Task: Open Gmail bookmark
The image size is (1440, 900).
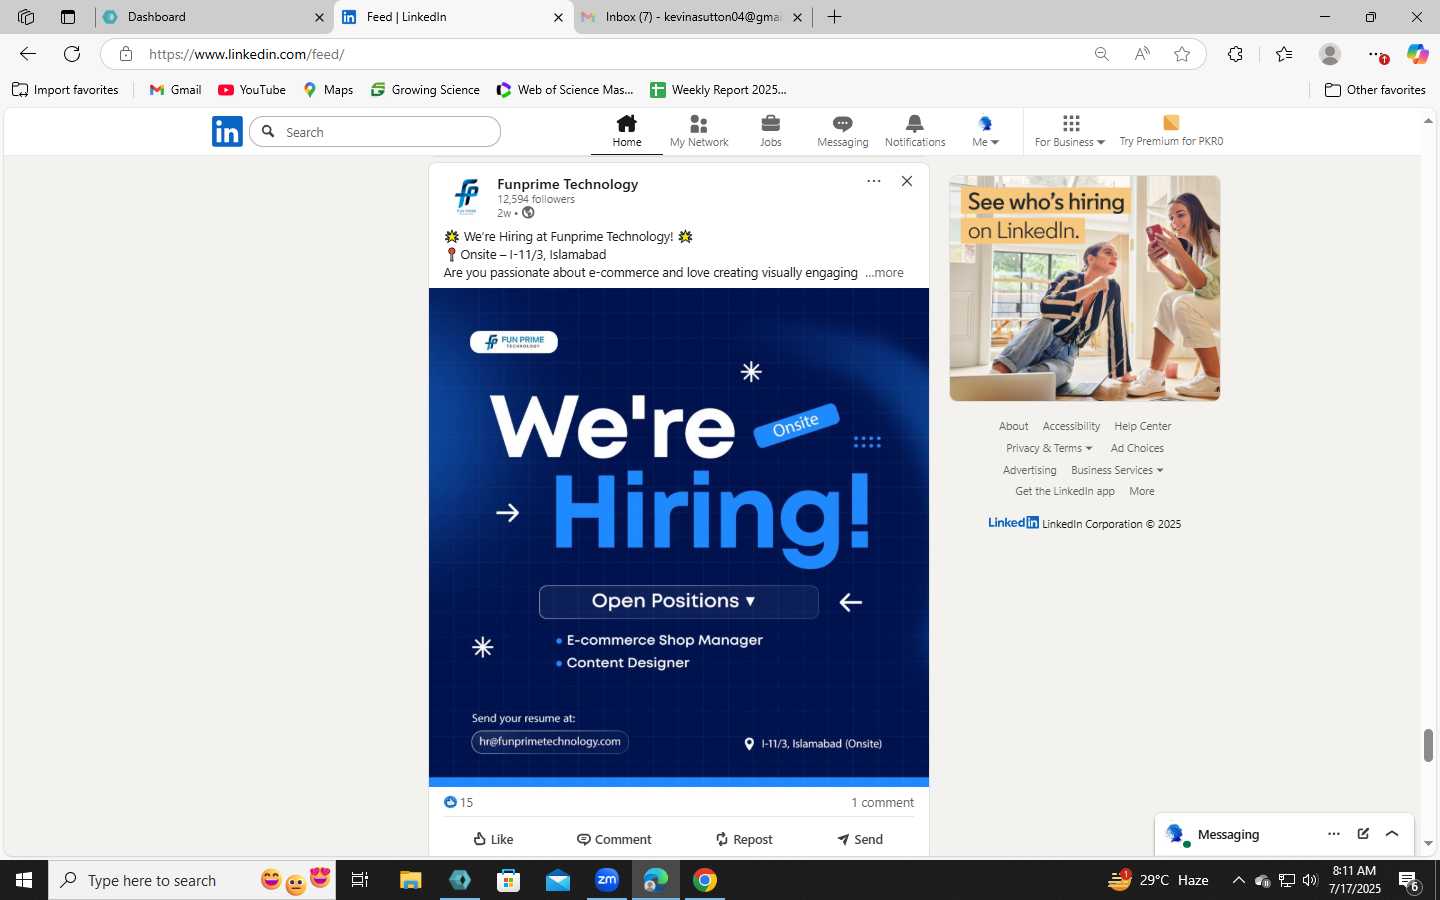Action: [175, 90]
